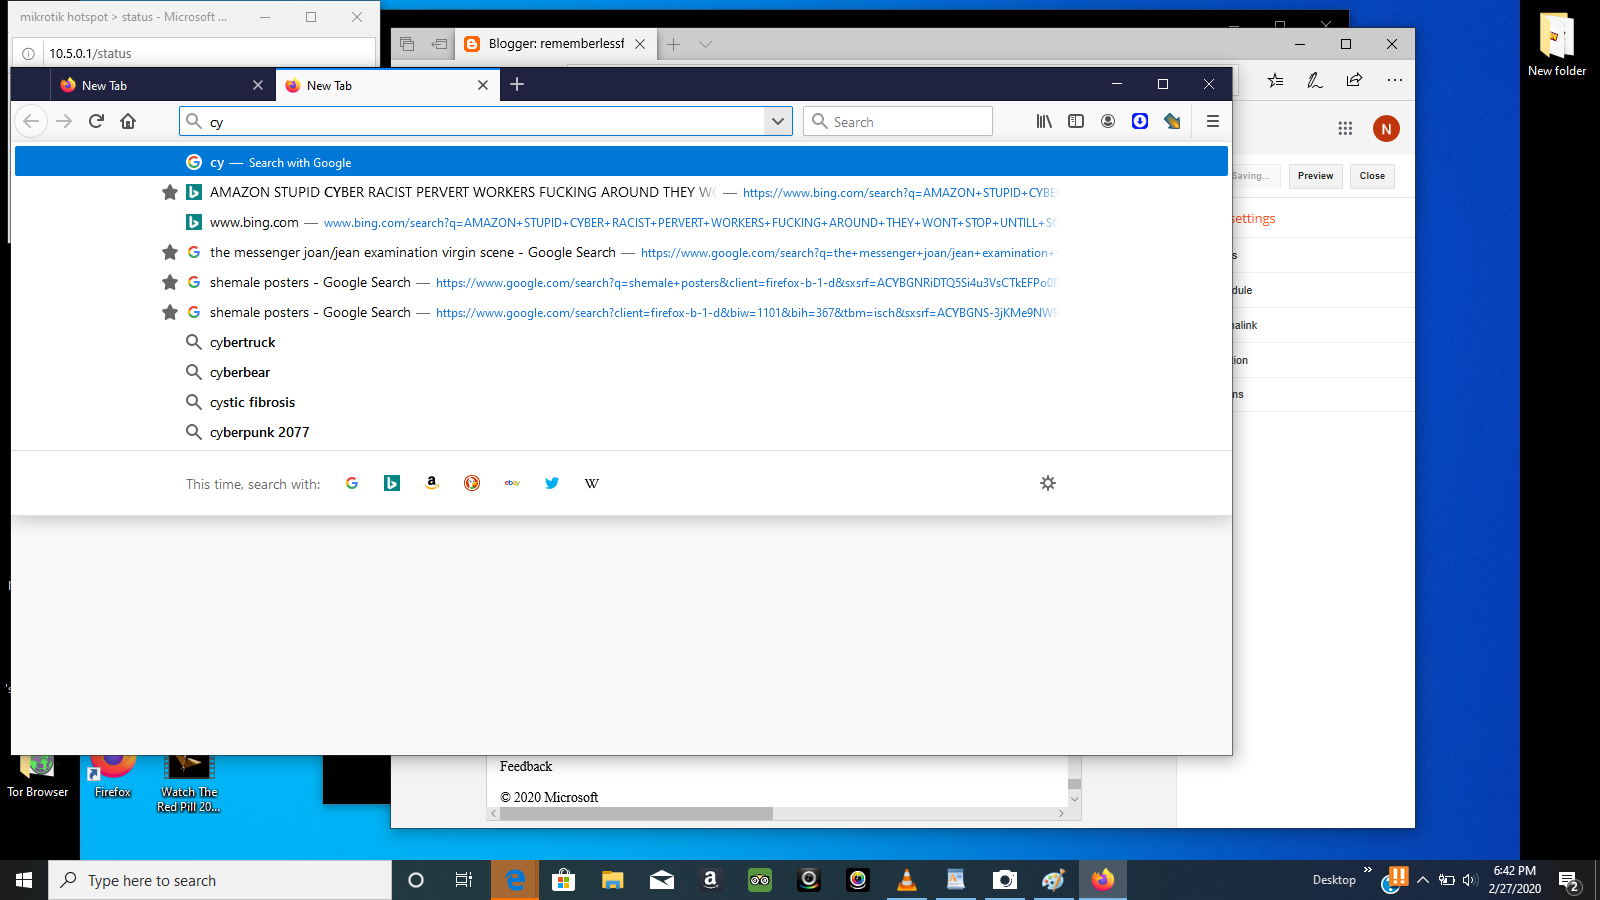Pick the 'cystic fibrosis' suggestion
Image resolution: width=1600 pixels, height=900 pixels.
621,402
